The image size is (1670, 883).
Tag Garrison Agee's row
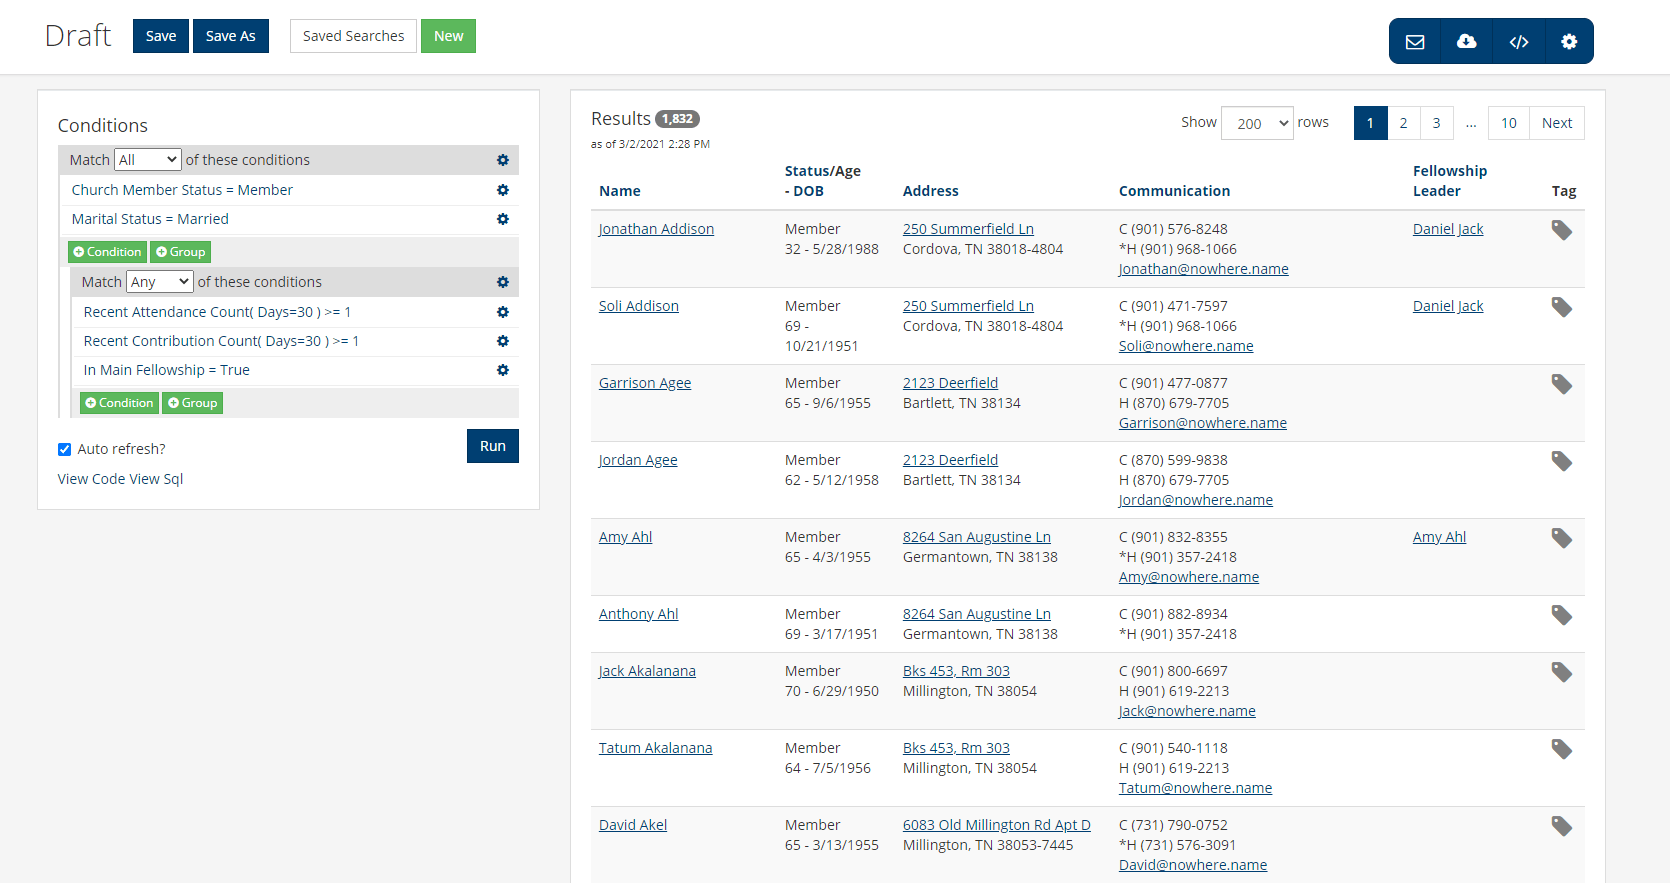pyautogui.click(x=1561, y=384)
